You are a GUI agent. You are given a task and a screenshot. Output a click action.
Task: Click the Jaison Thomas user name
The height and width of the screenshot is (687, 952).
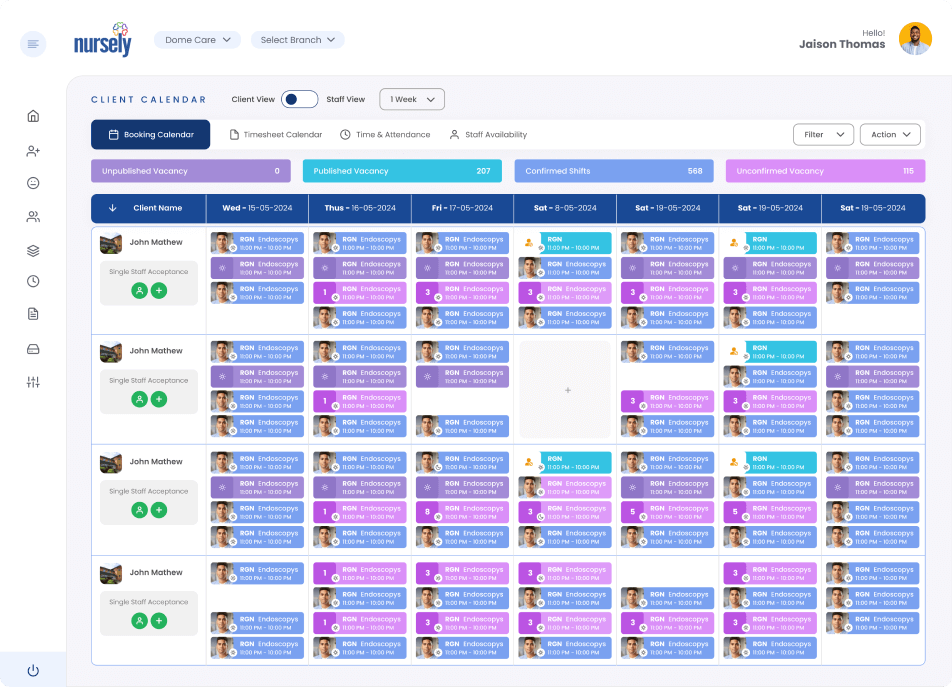point(842,44)
